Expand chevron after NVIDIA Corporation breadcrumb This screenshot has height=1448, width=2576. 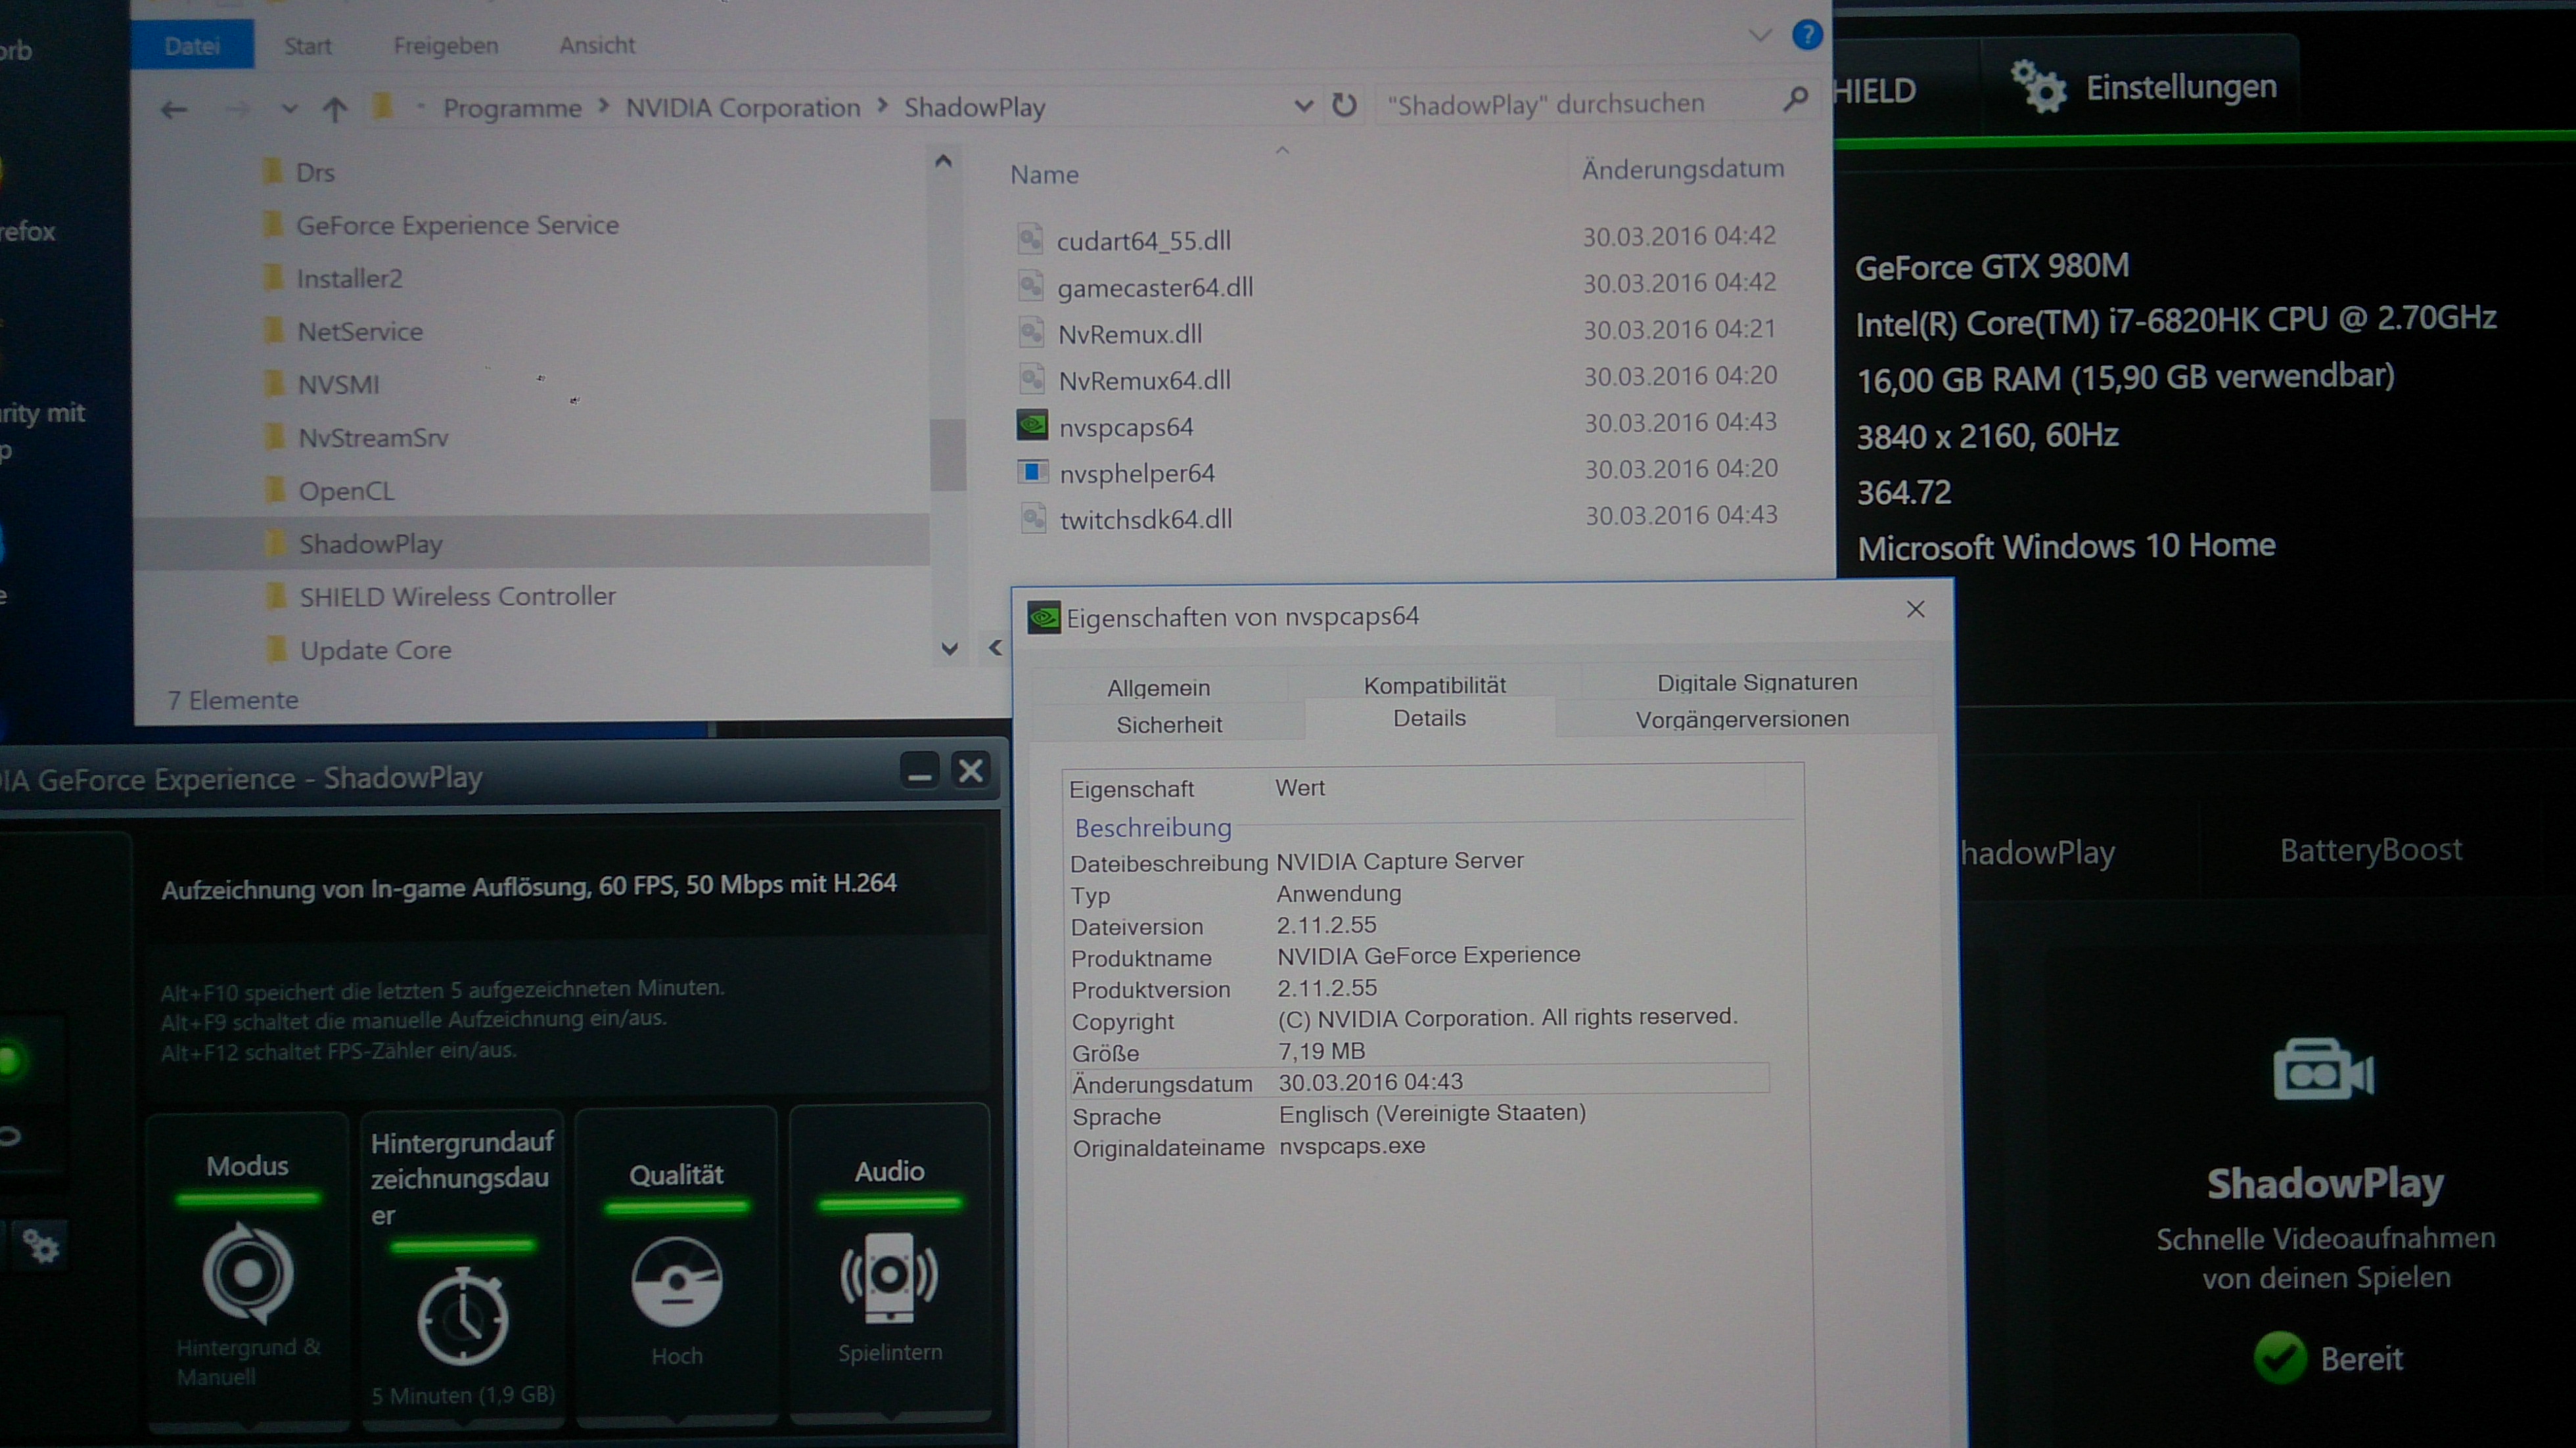pyautogui.click(x=883, y=105)
